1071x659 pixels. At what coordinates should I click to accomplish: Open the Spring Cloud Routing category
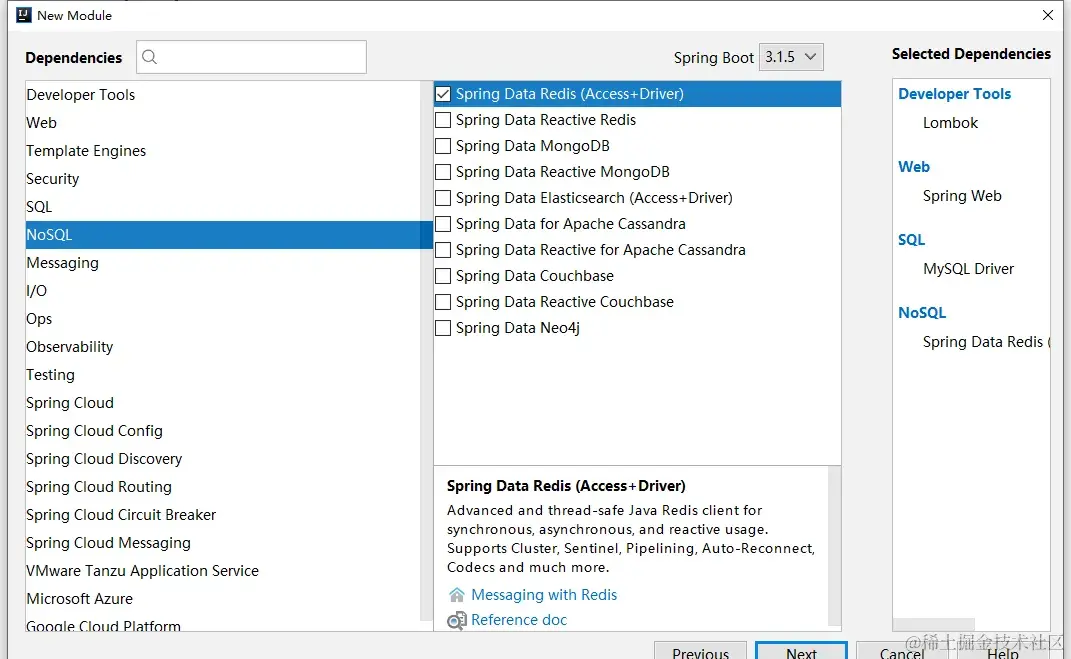[99, 487]
